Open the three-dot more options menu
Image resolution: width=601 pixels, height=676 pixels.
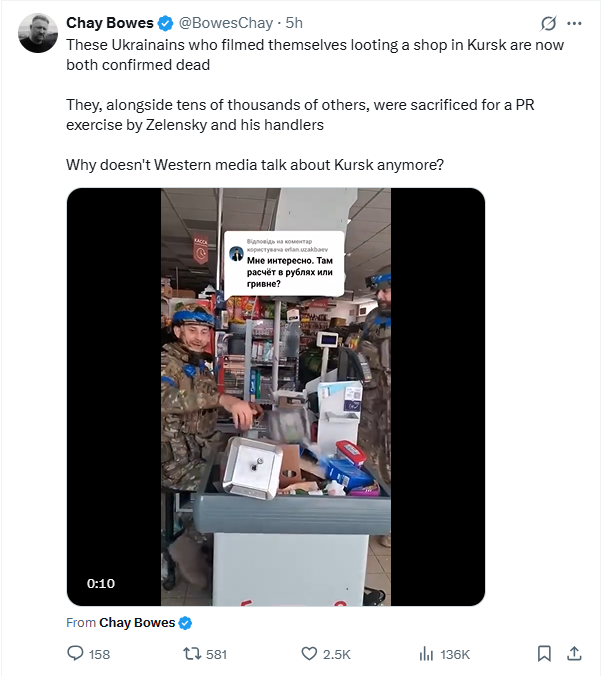click(574, 23)
